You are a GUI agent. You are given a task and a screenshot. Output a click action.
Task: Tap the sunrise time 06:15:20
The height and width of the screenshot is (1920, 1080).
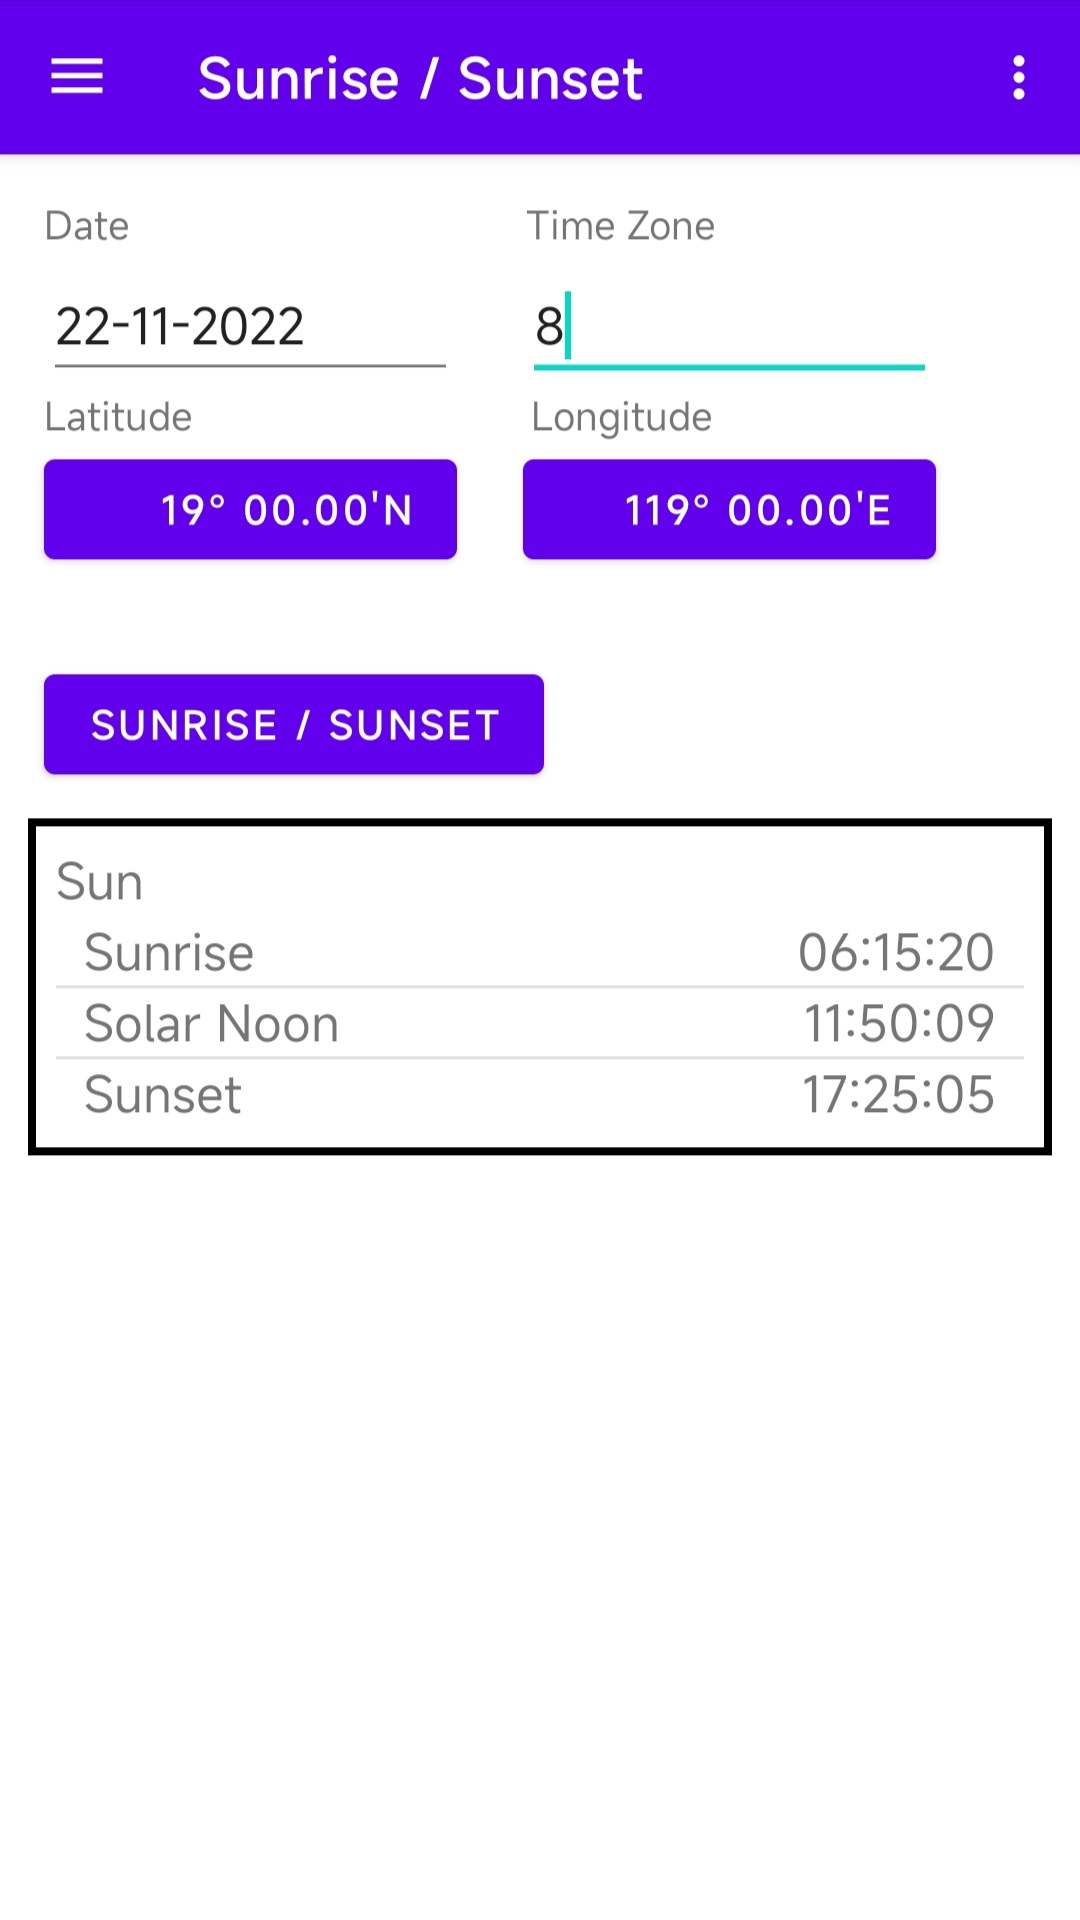point(895,952)
